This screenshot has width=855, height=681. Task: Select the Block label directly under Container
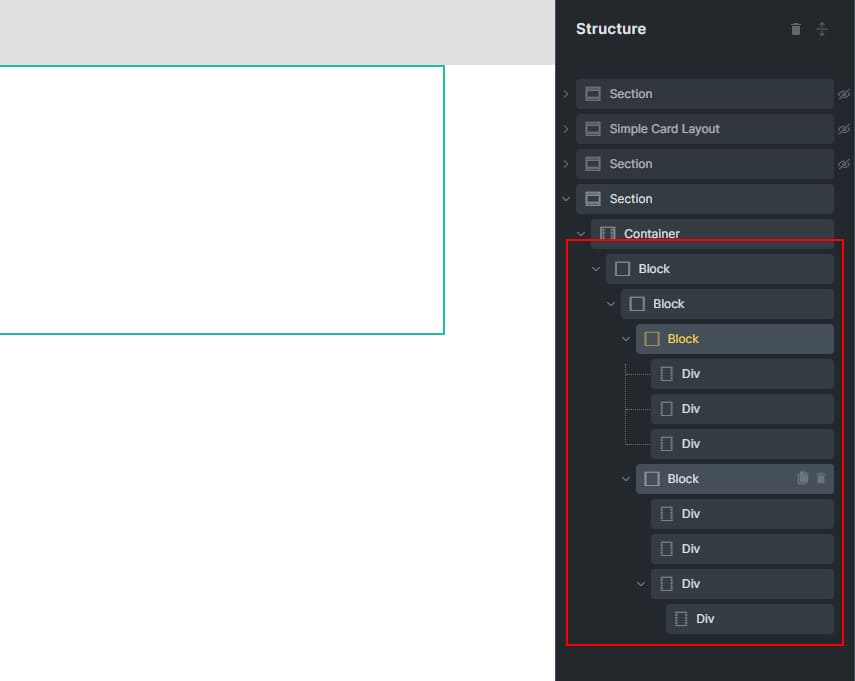654,269
